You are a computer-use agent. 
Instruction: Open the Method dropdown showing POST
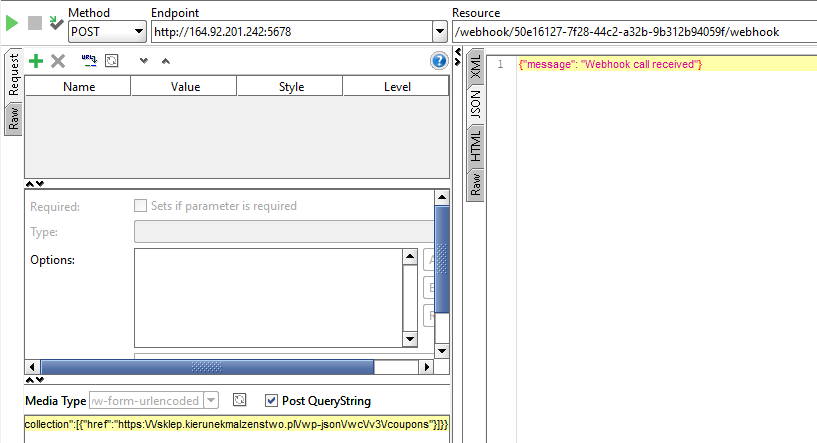click(107, 32)
